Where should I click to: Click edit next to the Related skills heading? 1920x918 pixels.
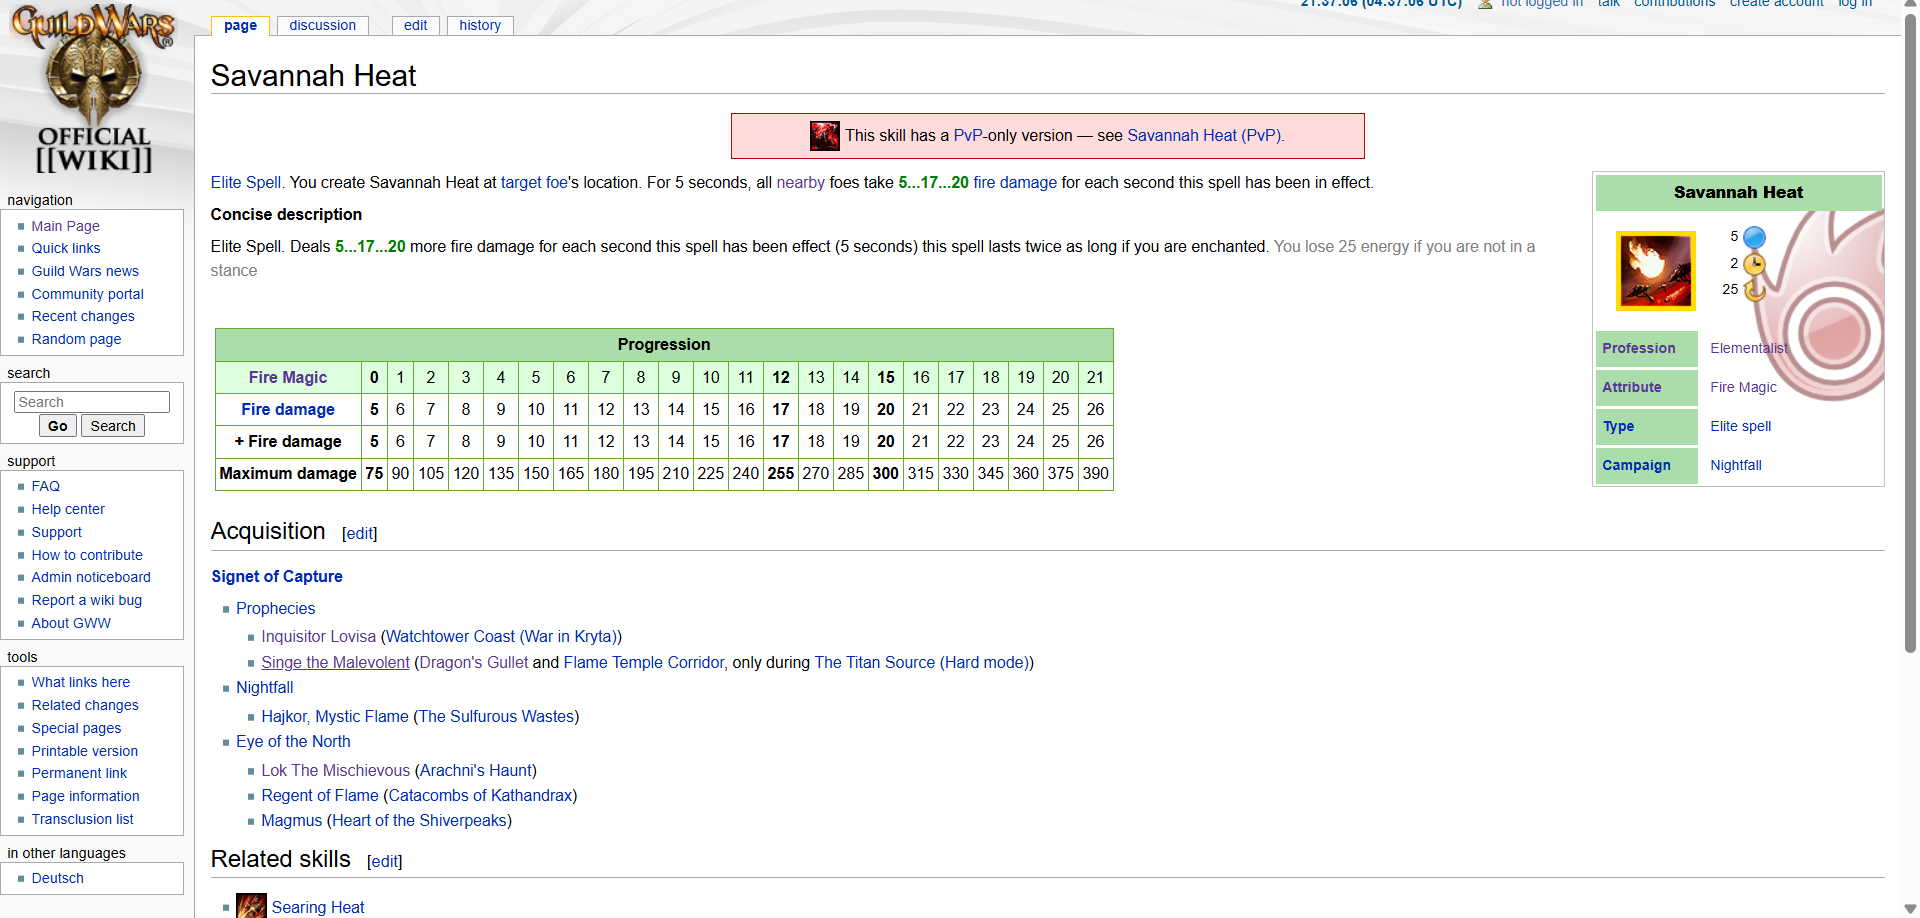click(x=385, y=862)
